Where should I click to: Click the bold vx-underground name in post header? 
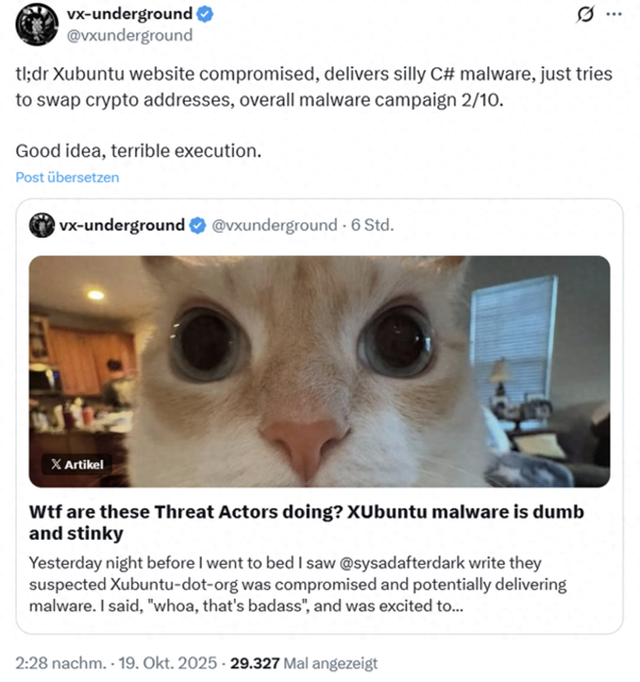pyautogui.click(x=128, y=15)
